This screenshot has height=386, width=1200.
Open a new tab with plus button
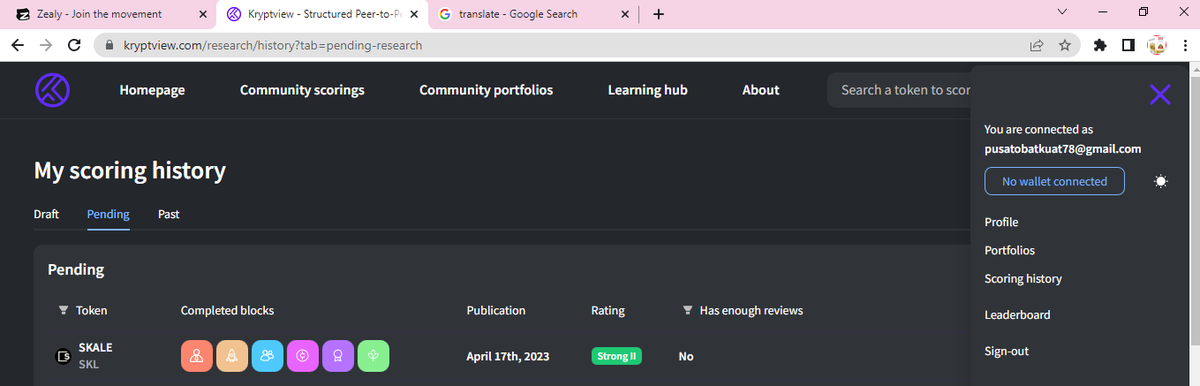coord(658,15)
